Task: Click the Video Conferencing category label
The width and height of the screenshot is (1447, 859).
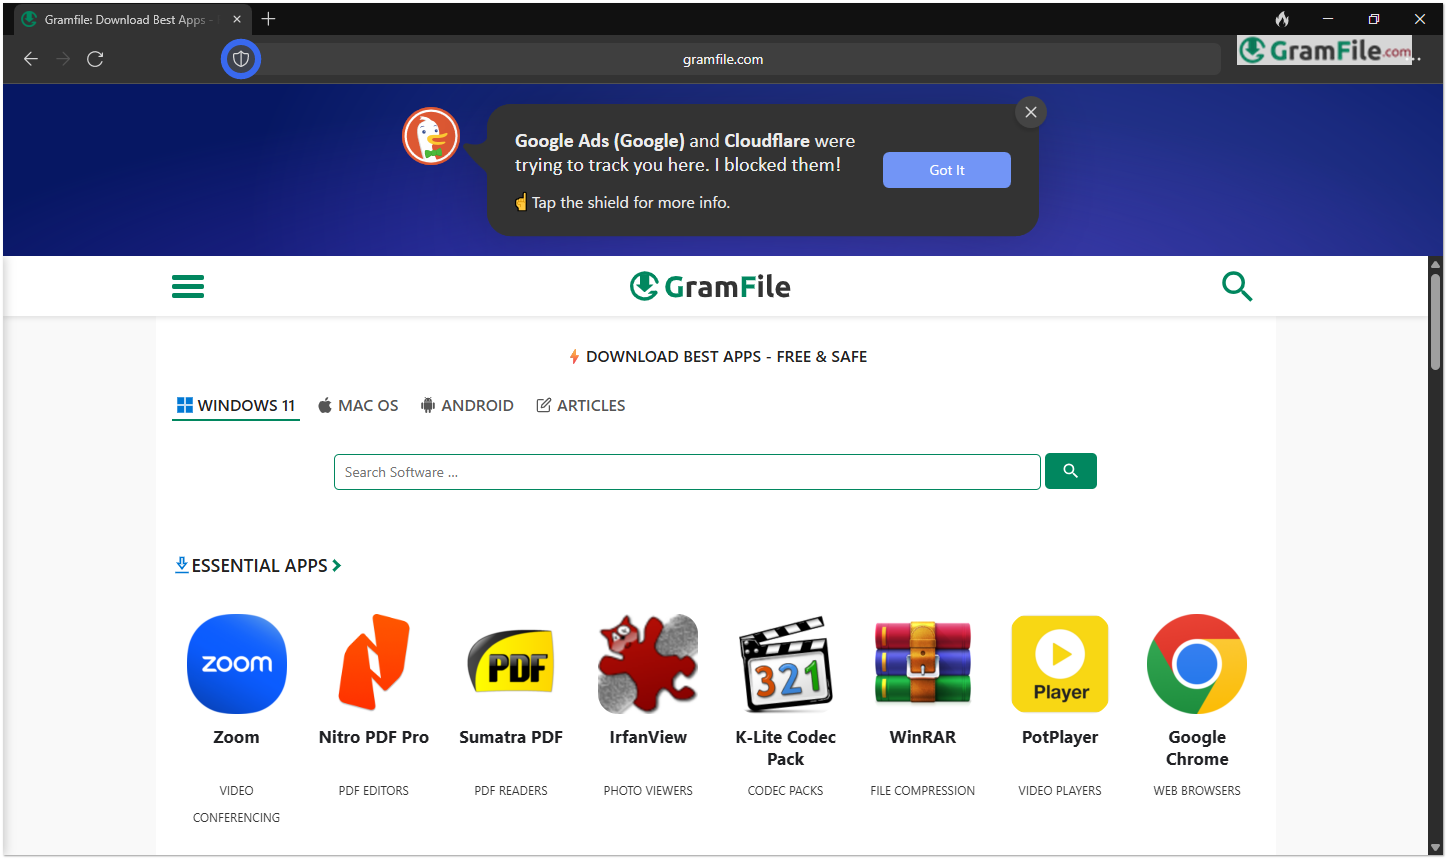Action: tap(236, 804)
